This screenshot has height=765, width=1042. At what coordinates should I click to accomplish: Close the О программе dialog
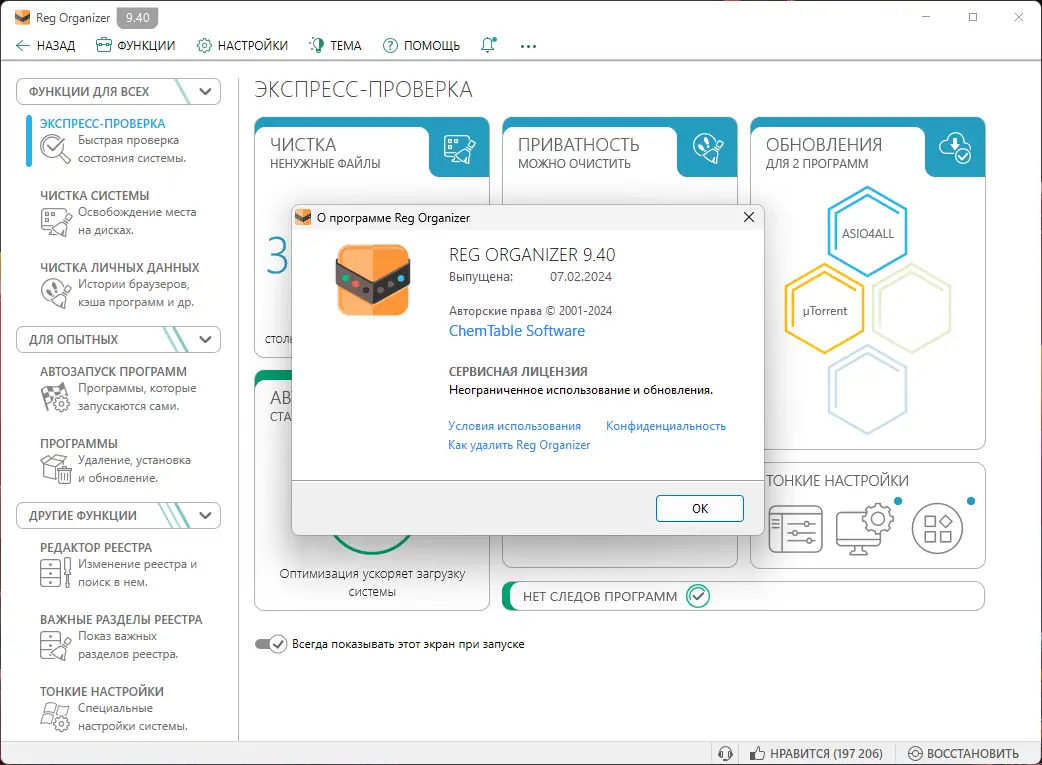click(x=748, y=217)
